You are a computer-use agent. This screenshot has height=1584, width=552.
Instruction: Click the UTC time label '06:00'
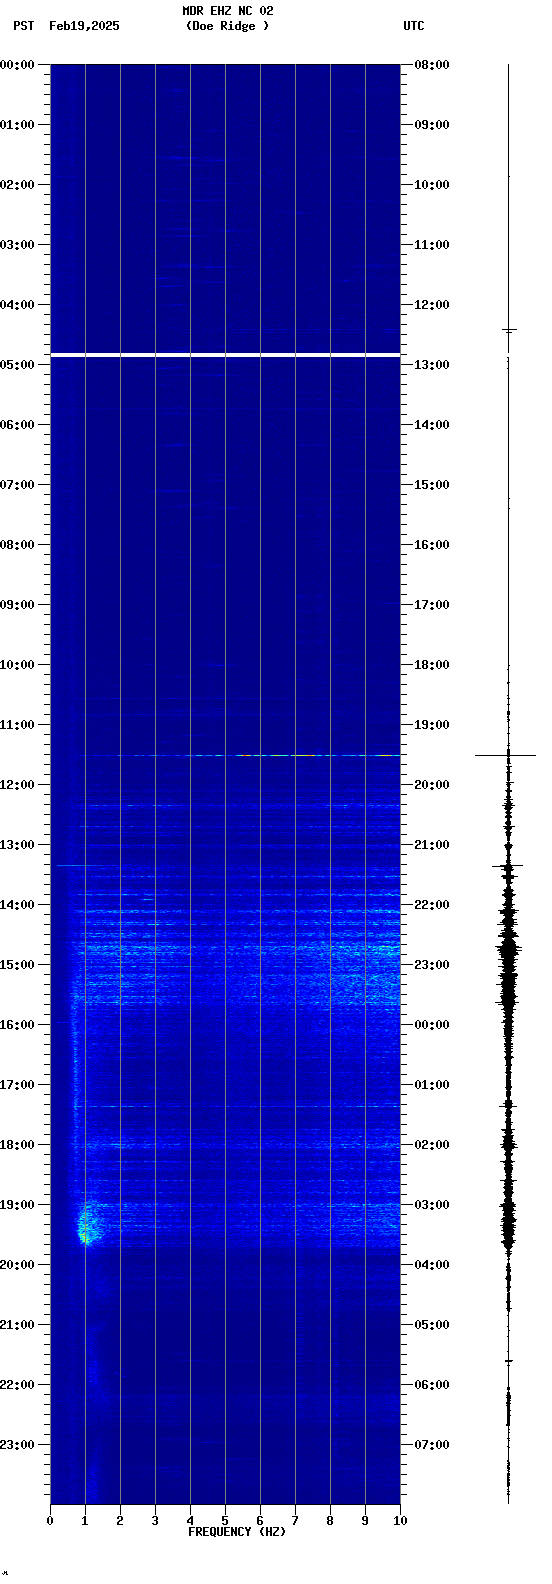(432, 1385)
